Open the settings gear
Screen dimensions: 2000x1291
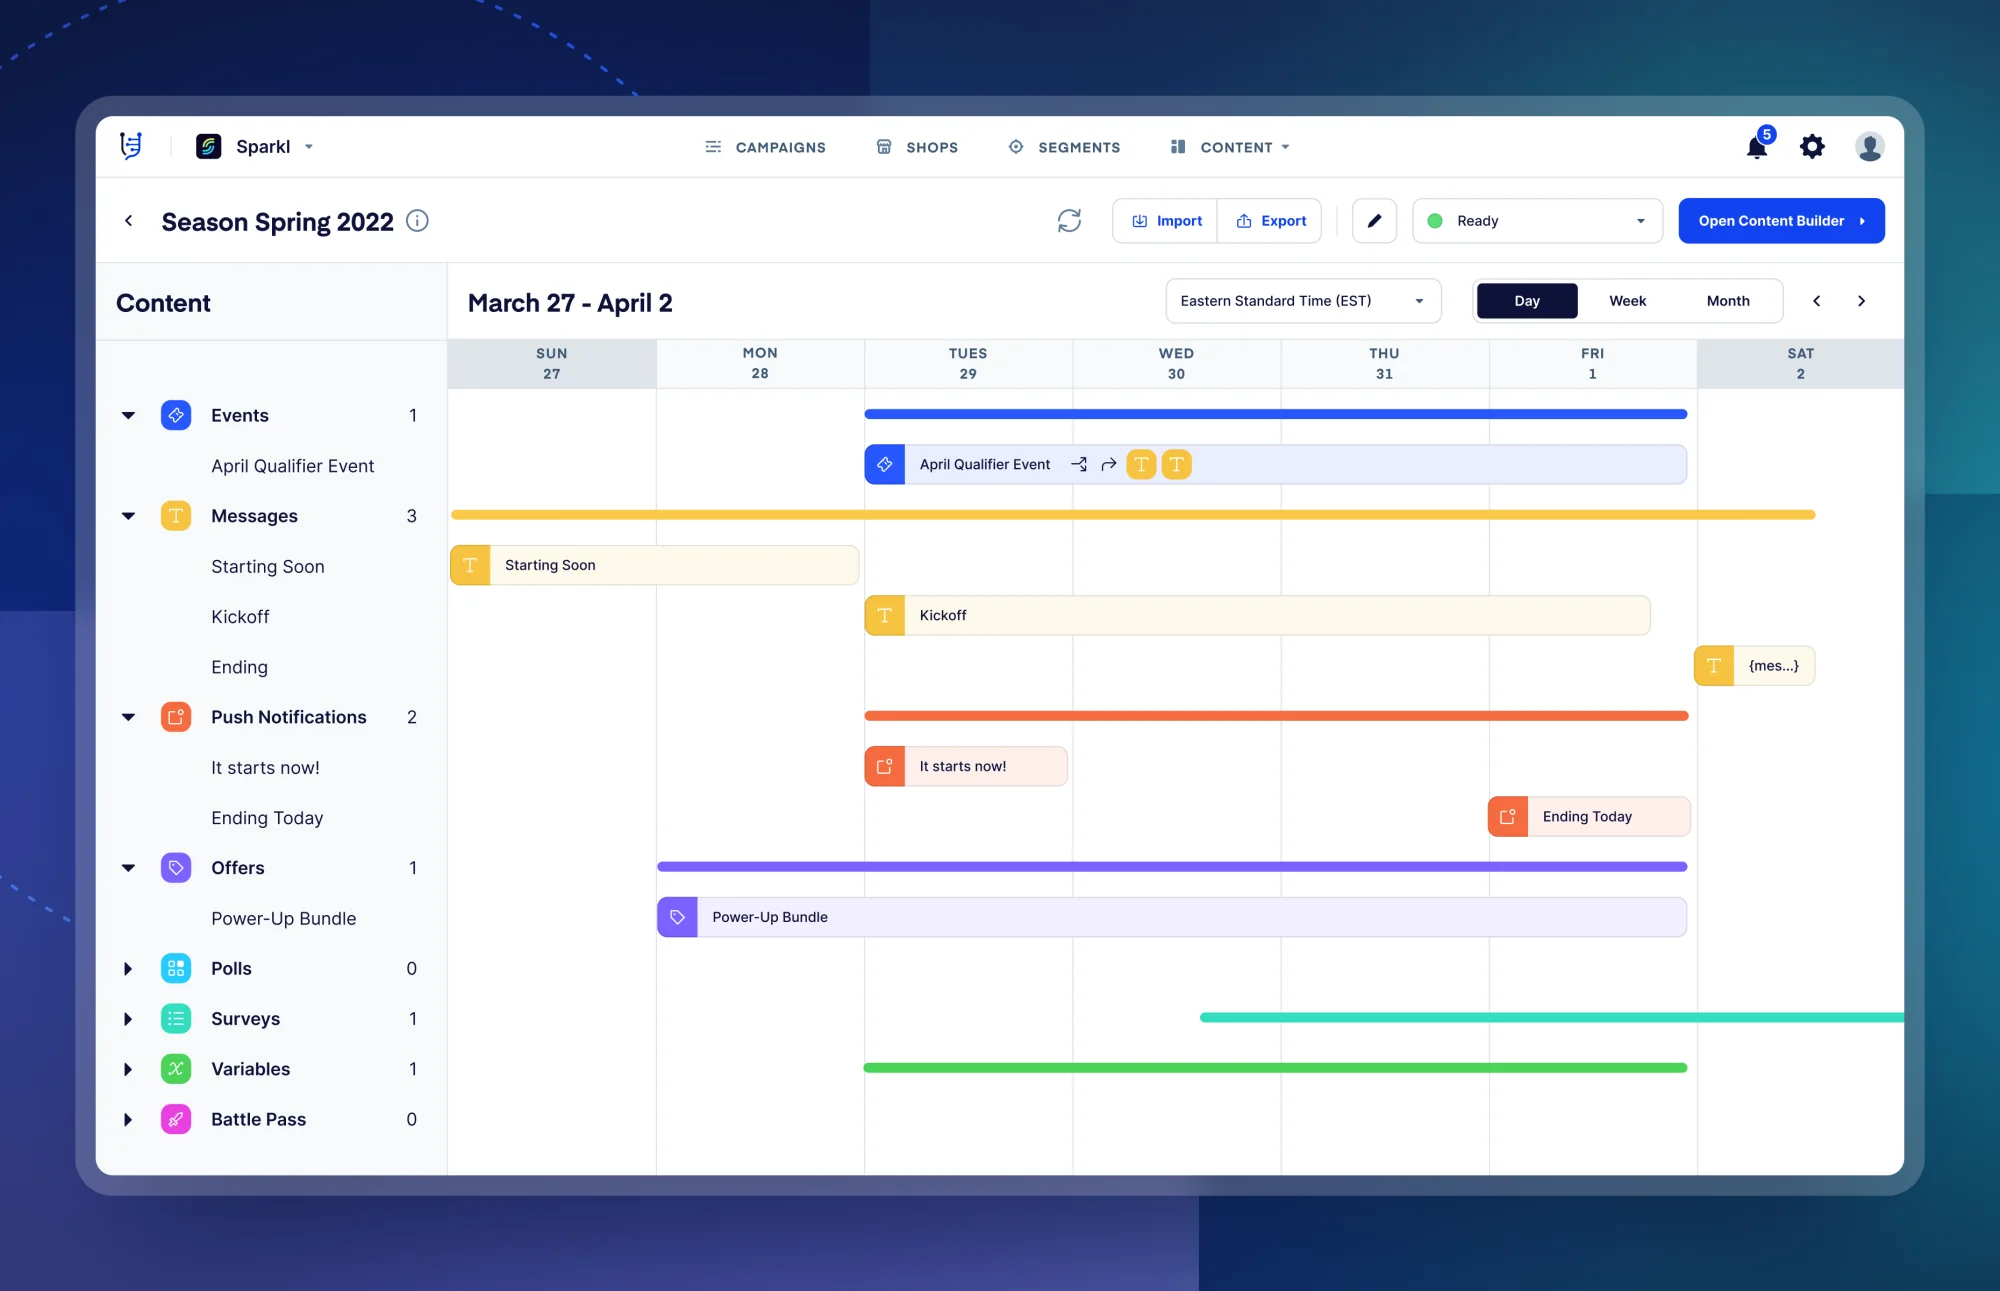tap(1812, 147)
